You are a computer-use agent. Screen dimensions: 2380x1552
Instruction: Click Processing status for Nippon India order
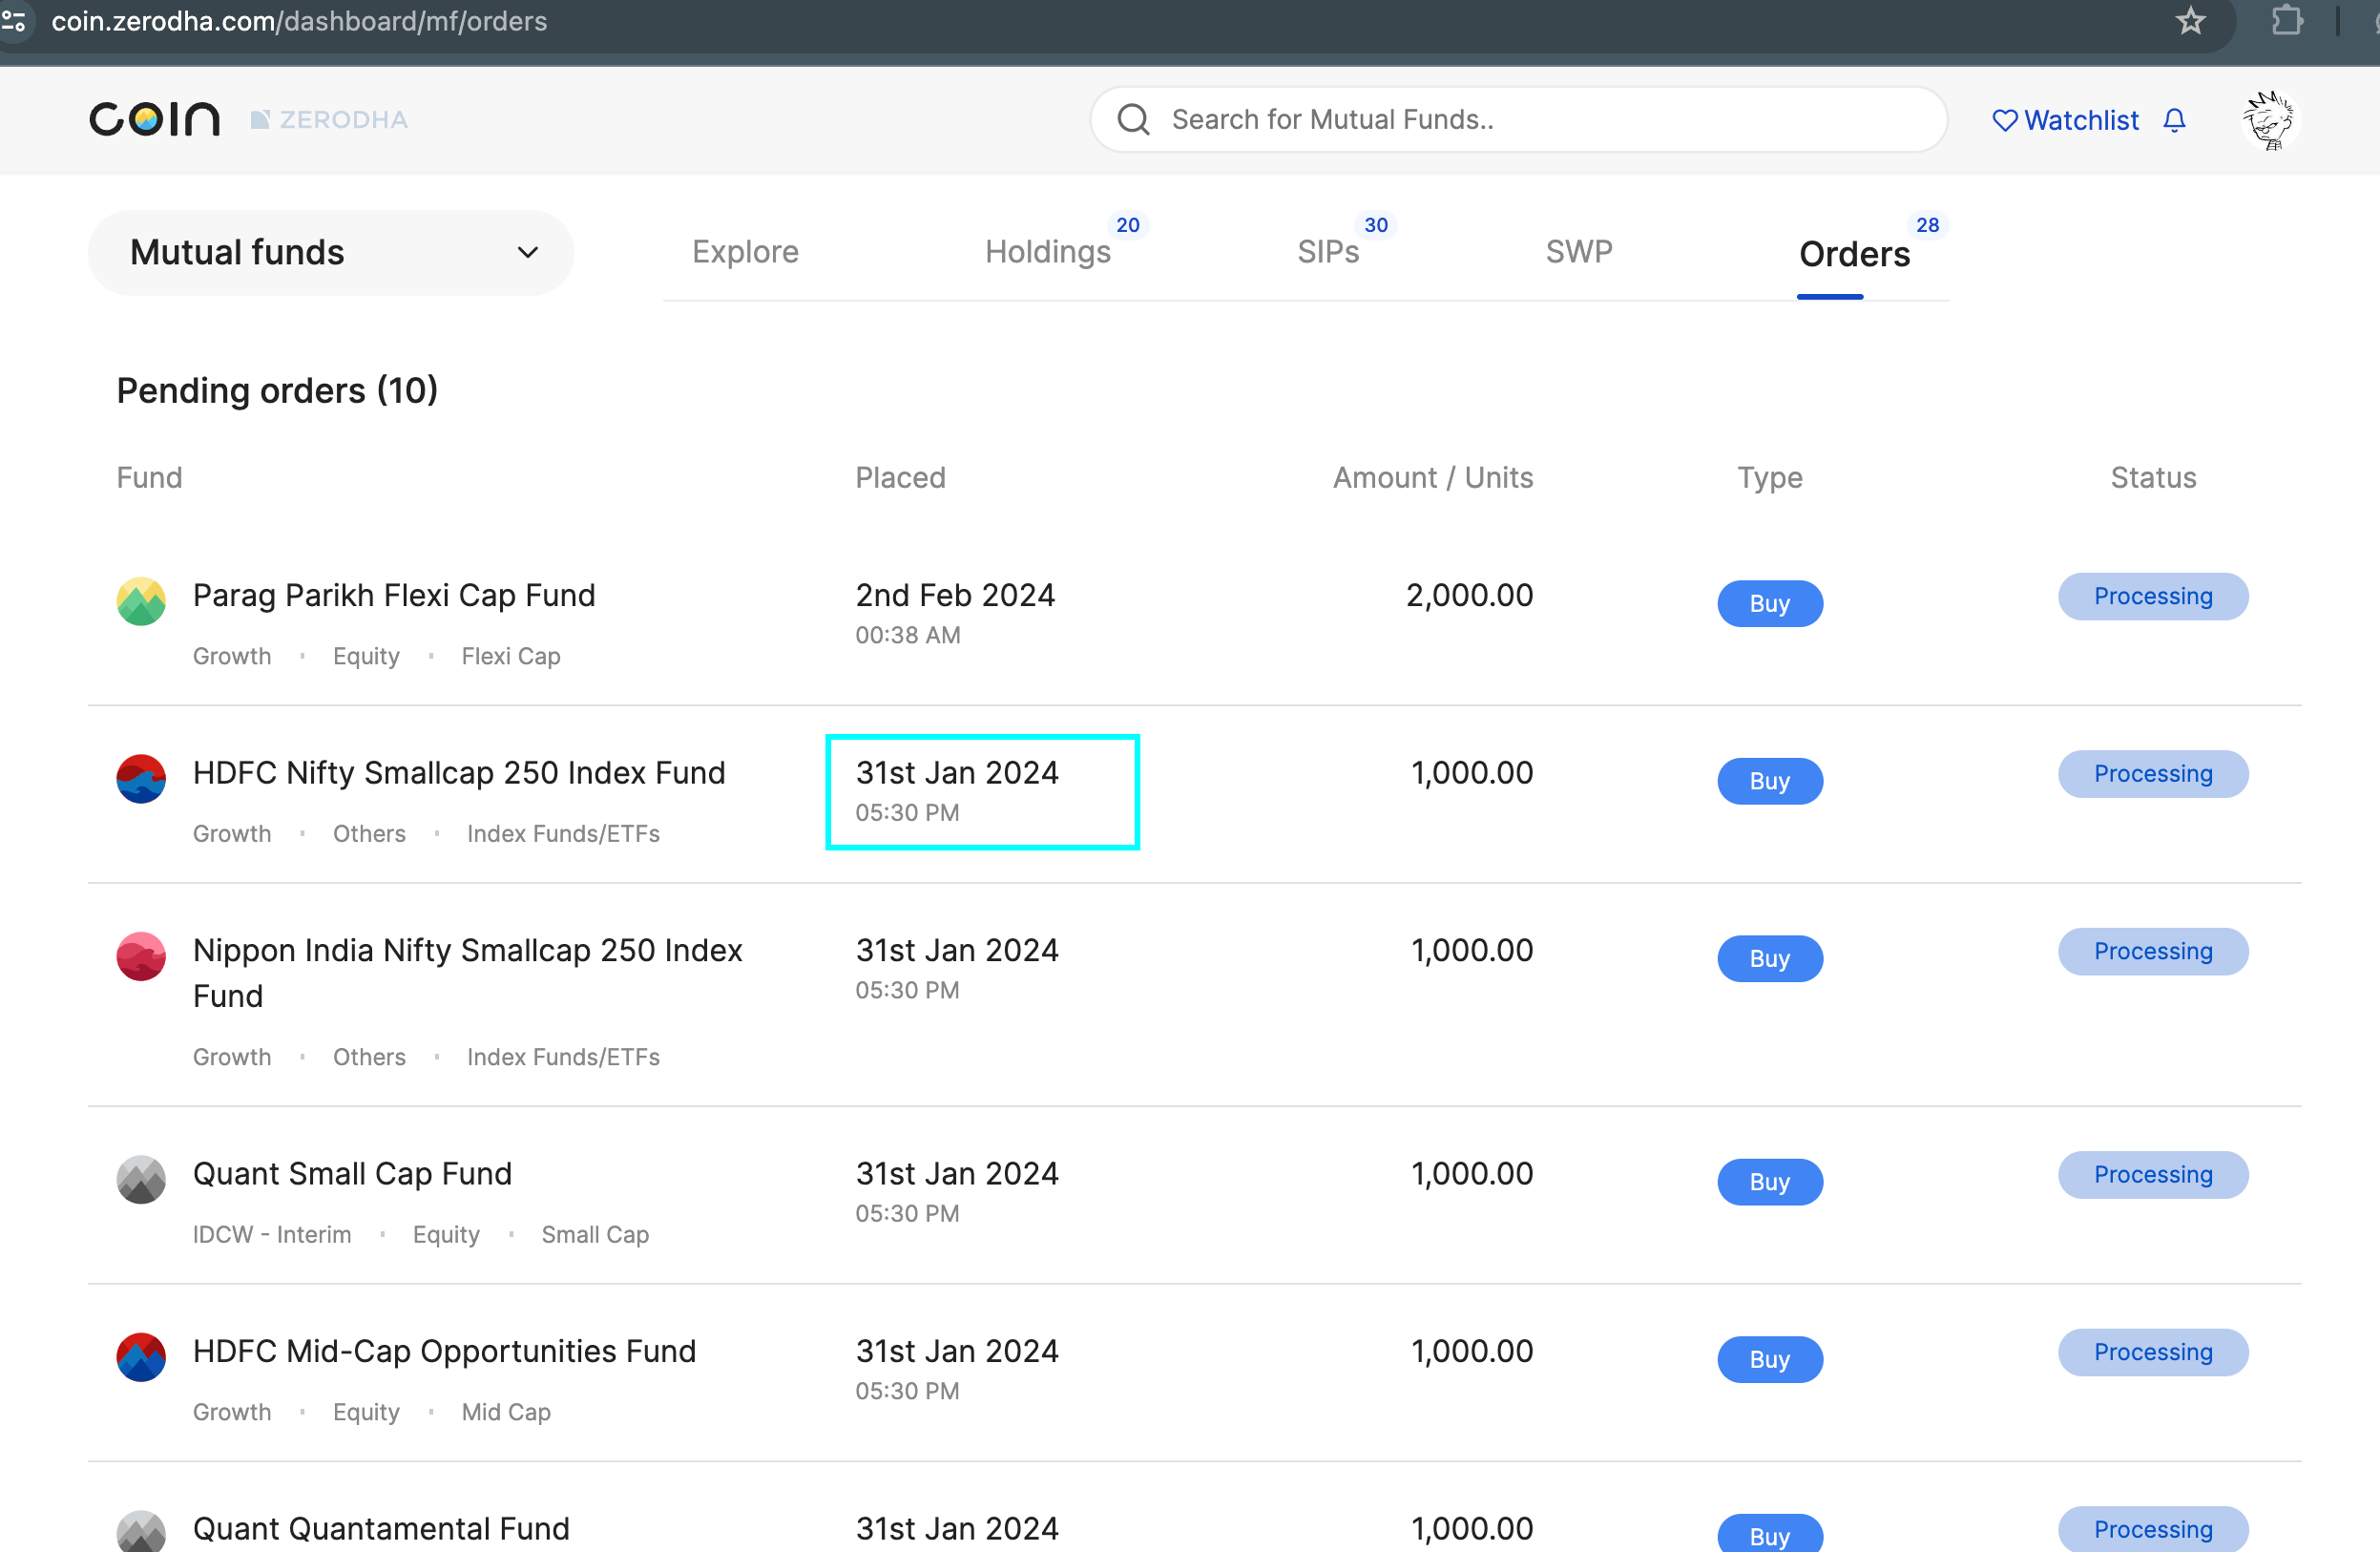coord(2153,951)
